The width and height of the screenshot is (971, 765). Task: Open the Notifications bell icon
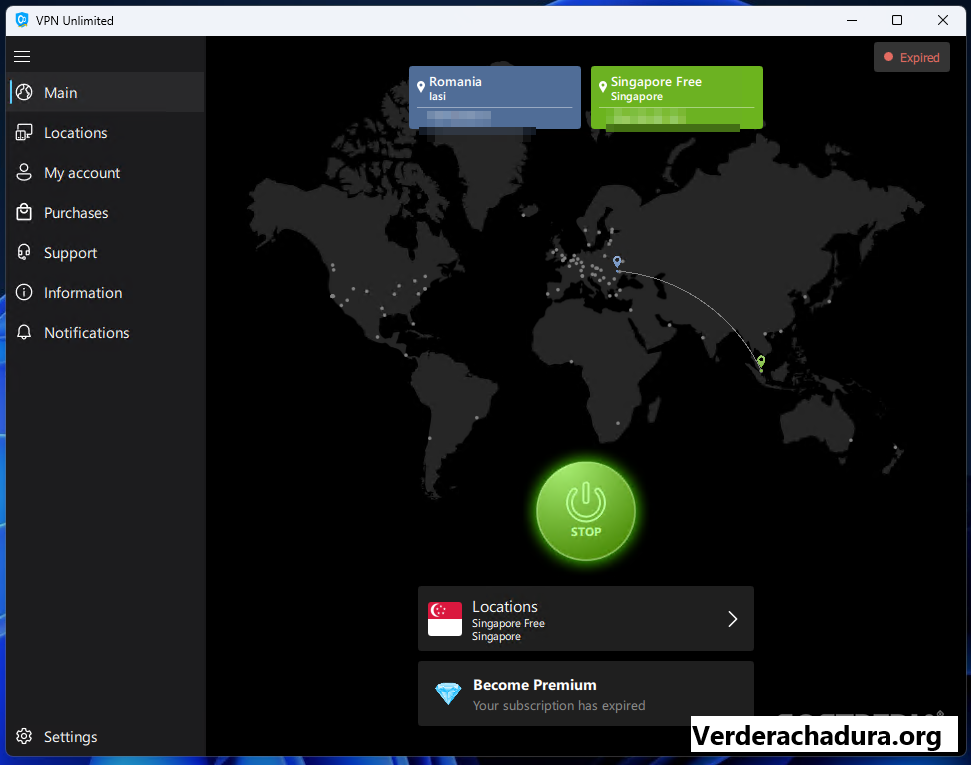(24, 332)
